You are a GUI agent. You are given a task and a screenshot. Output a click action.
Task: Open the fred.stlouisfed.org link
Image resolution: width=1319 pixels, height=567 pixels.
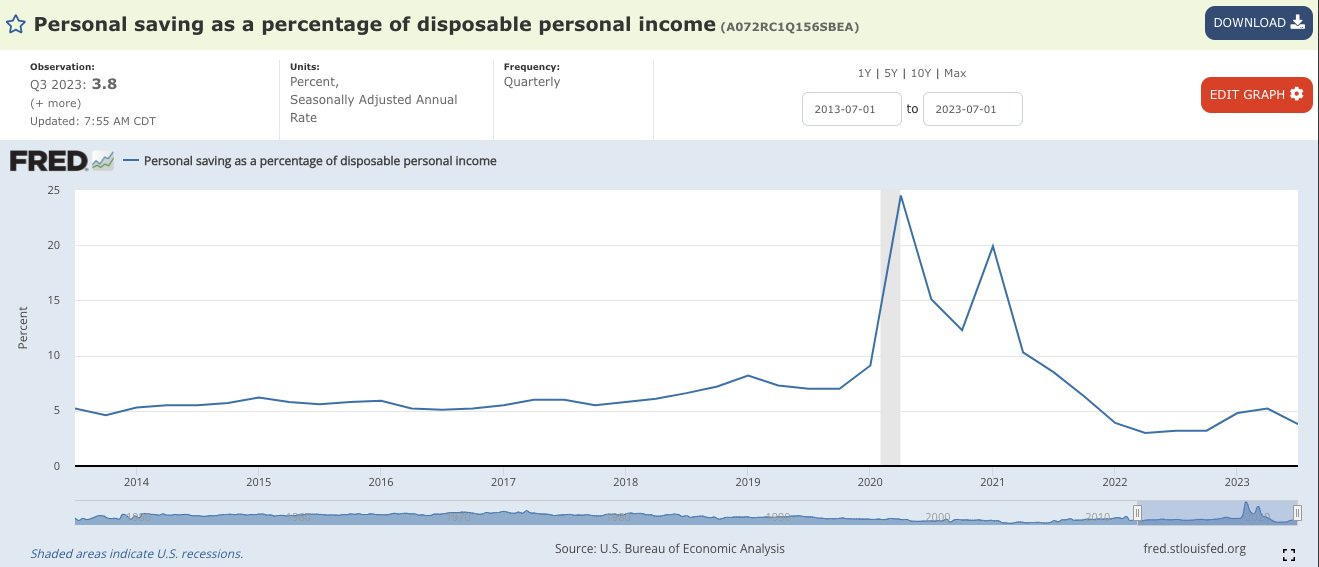(1194, 548)
